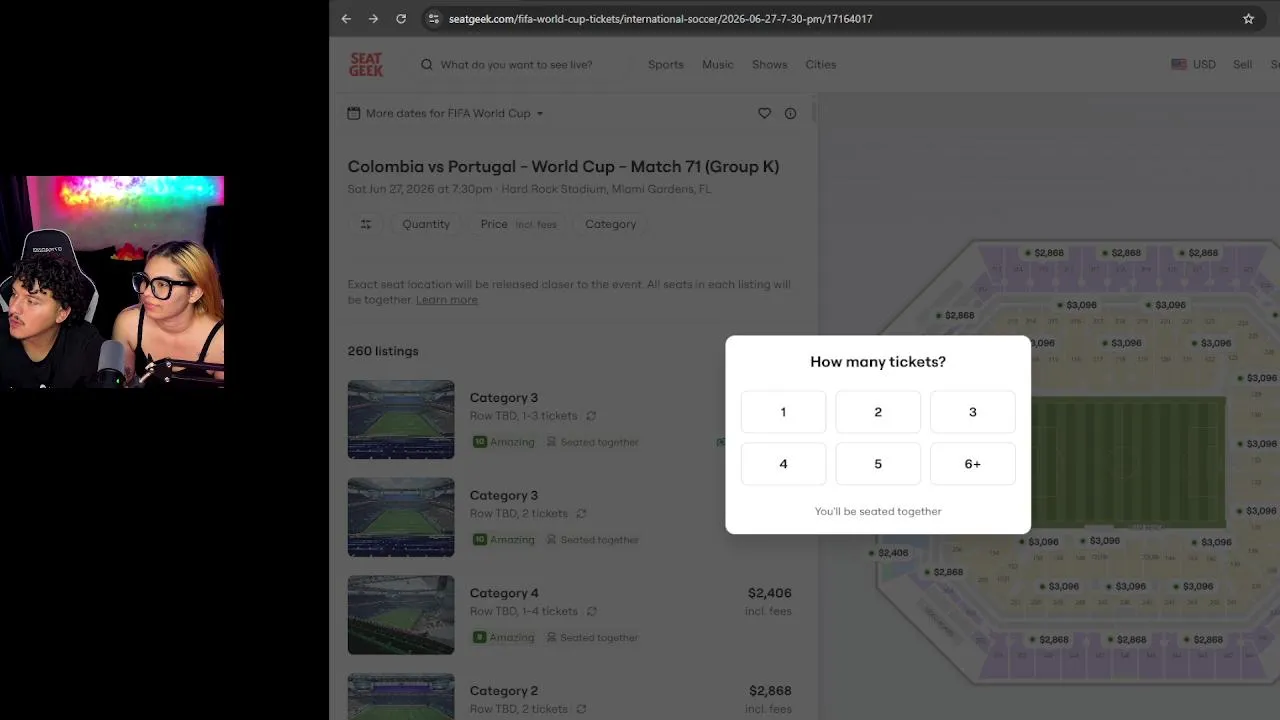Click refresh icon on Category 4 listing
Image resolution: width=1280 pixels, height=720 pixels.
coord(591,611)
